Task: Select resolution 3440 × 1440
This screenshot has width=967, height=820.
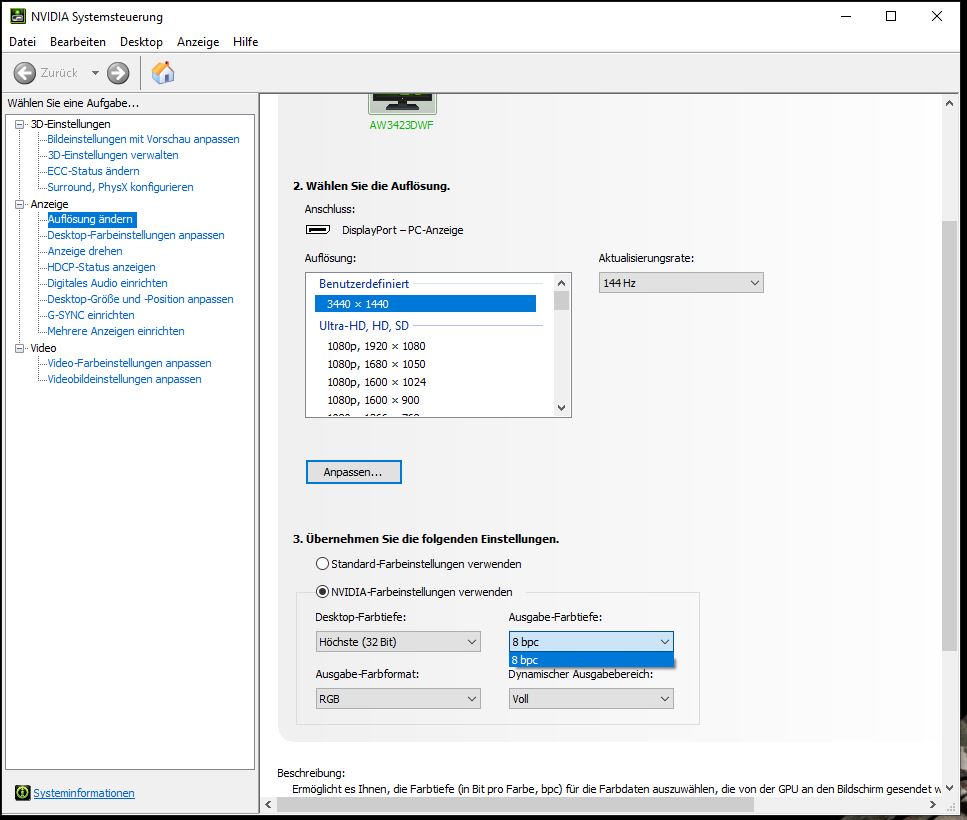Action: (425, 304)
